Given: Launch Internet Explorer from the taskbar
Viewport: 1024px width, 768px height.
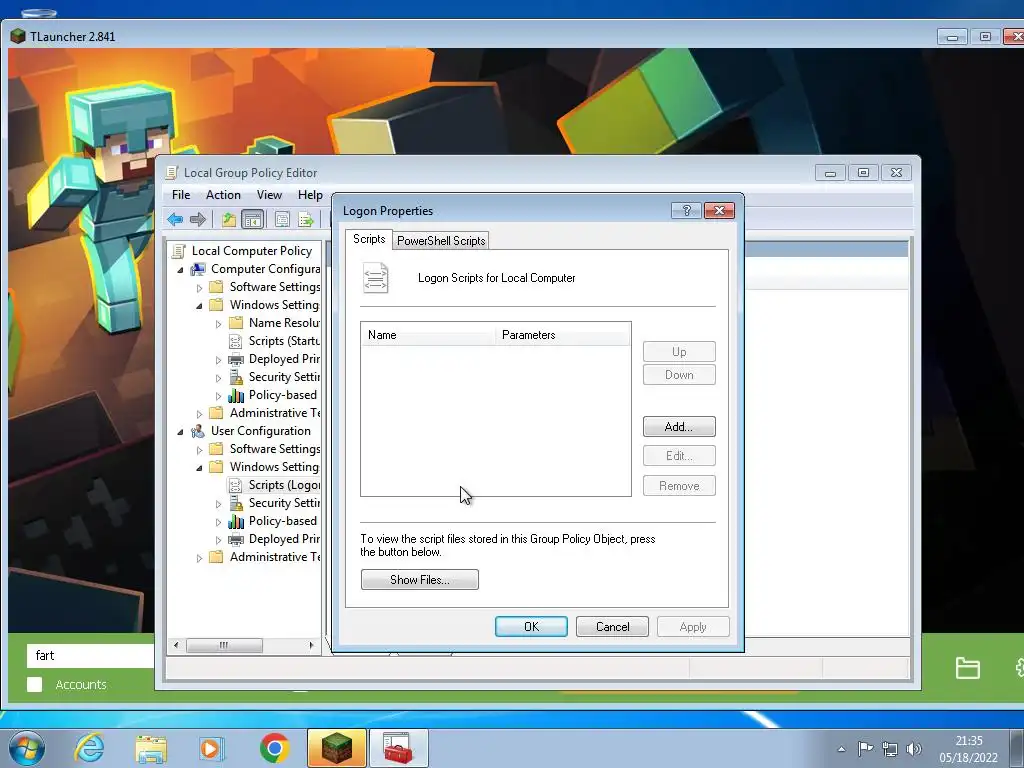Looking at the screenshot, I should [x=89, y=748].
